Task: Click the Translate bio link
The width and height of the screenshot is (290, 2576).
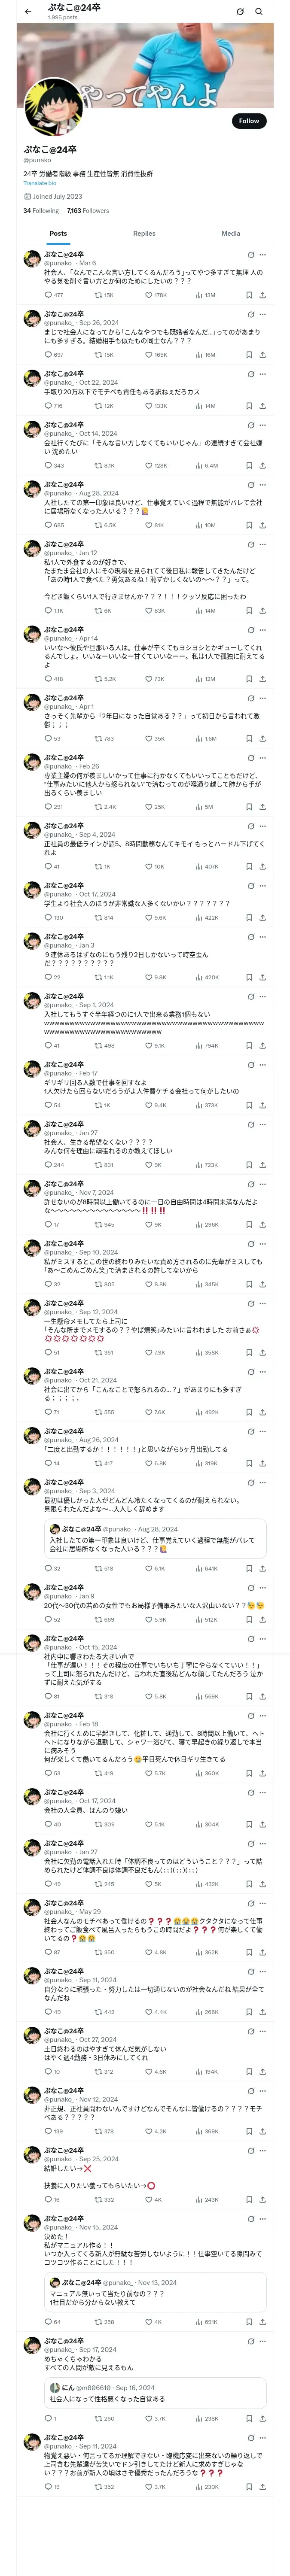Action: (40, 183)
